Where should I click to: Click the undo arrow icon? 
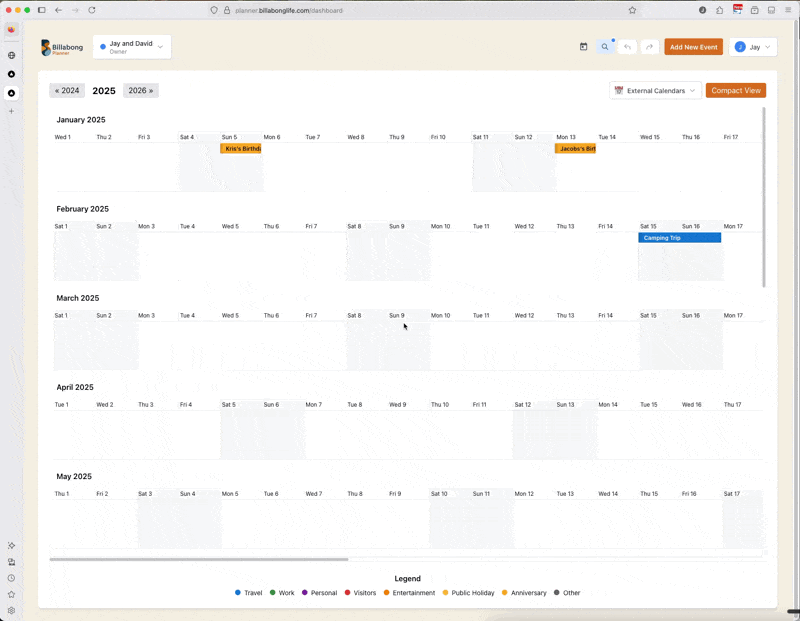click(627, 46)
